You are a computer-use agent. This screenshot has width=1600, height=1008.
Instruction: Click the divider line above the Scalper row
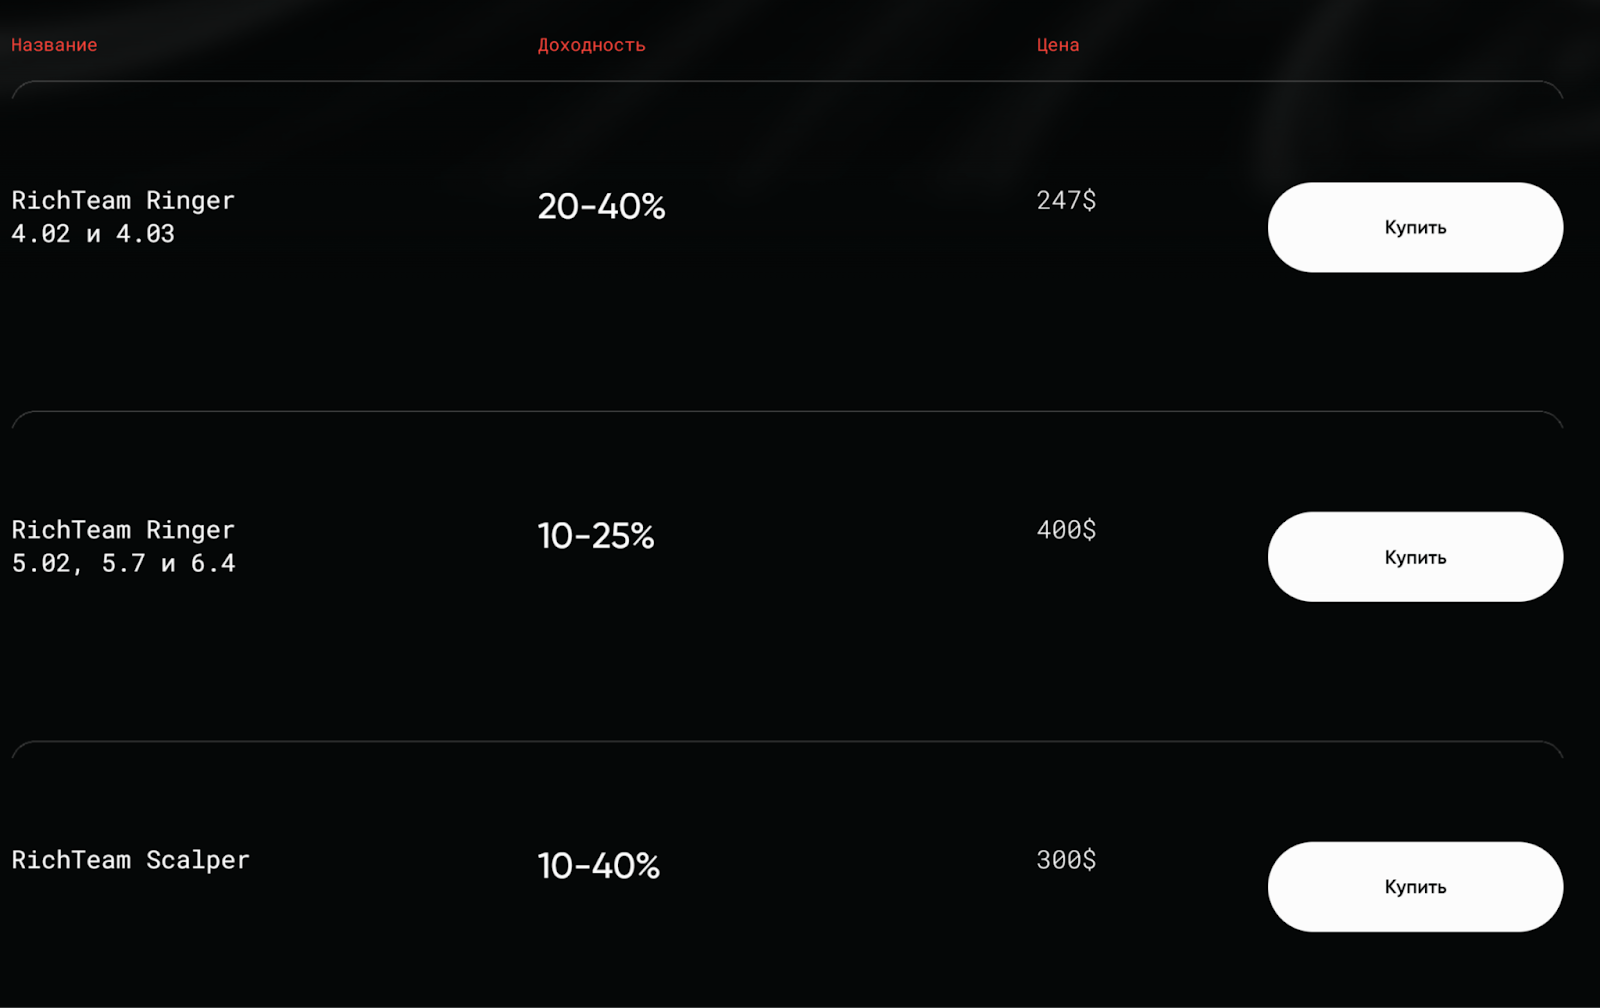click(787, 742)
